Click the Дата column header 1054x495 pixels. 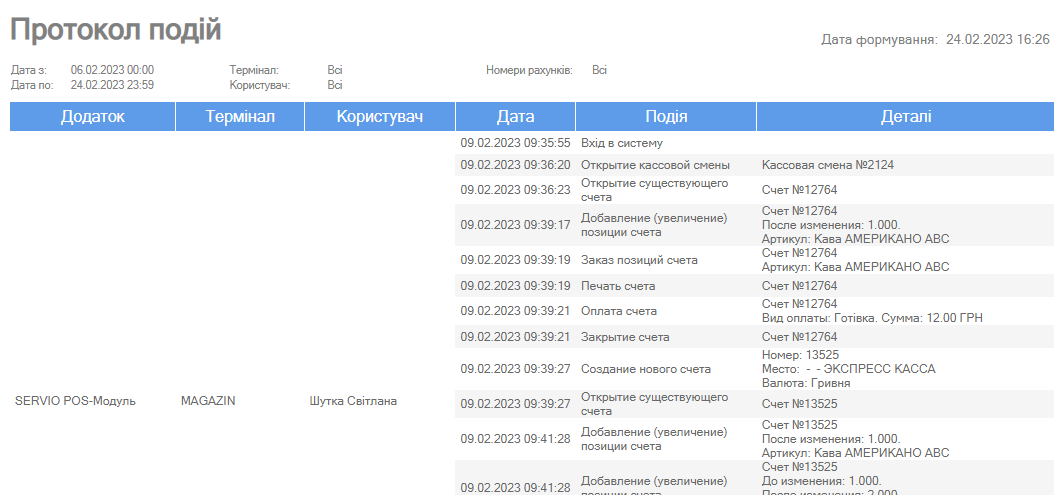pos(515,117)
